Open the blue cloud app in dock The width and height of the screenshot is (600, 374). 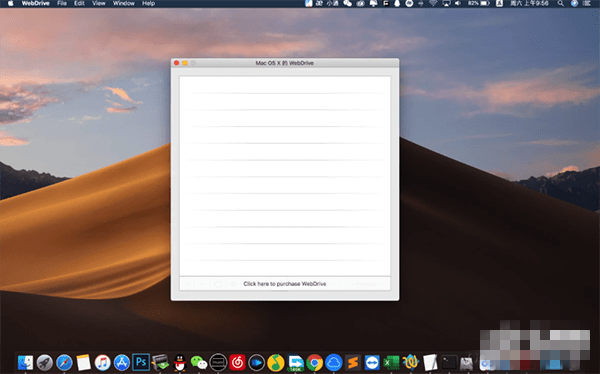(333, 362)
